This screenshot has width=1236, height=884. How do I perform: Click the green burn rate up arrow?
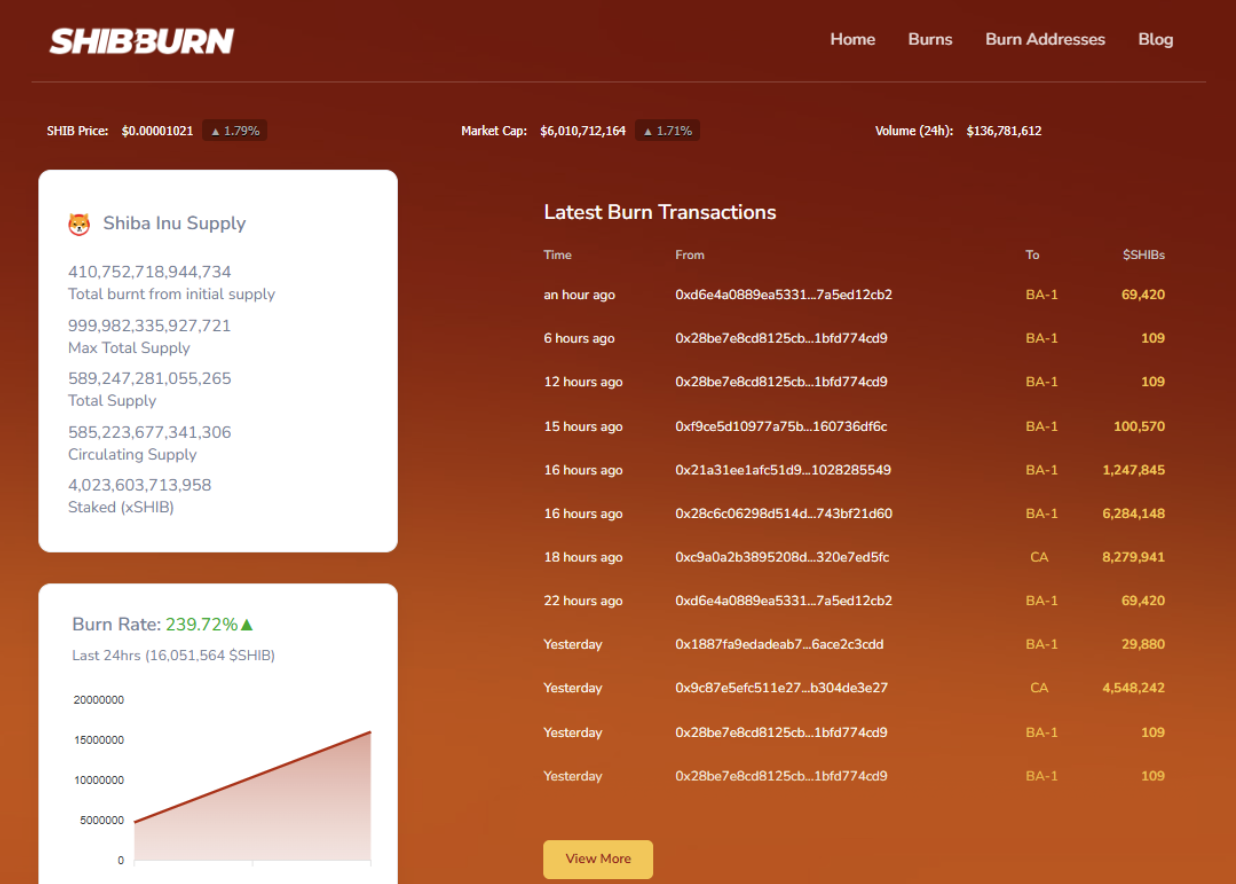(247, 625)
